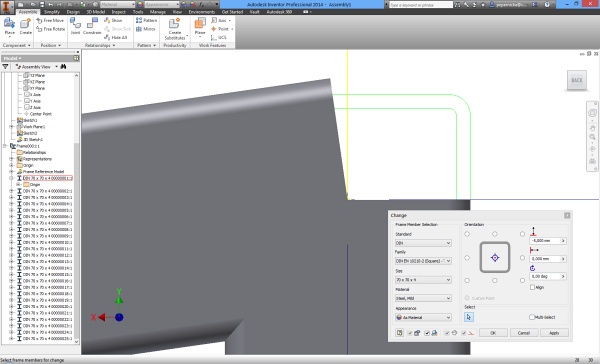Image resolution: width=600 pixels, height=364 pixels.
Task: Click the Save icon in quick access toolbar
Action: pos(42,5)
